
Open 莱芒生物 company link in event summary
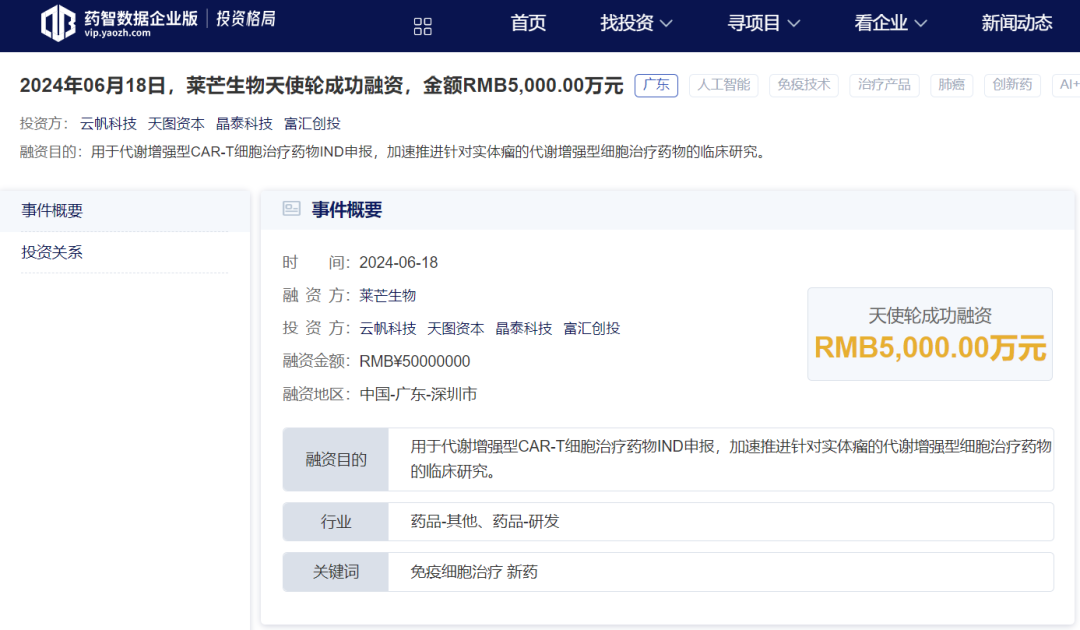pos(388,296)
